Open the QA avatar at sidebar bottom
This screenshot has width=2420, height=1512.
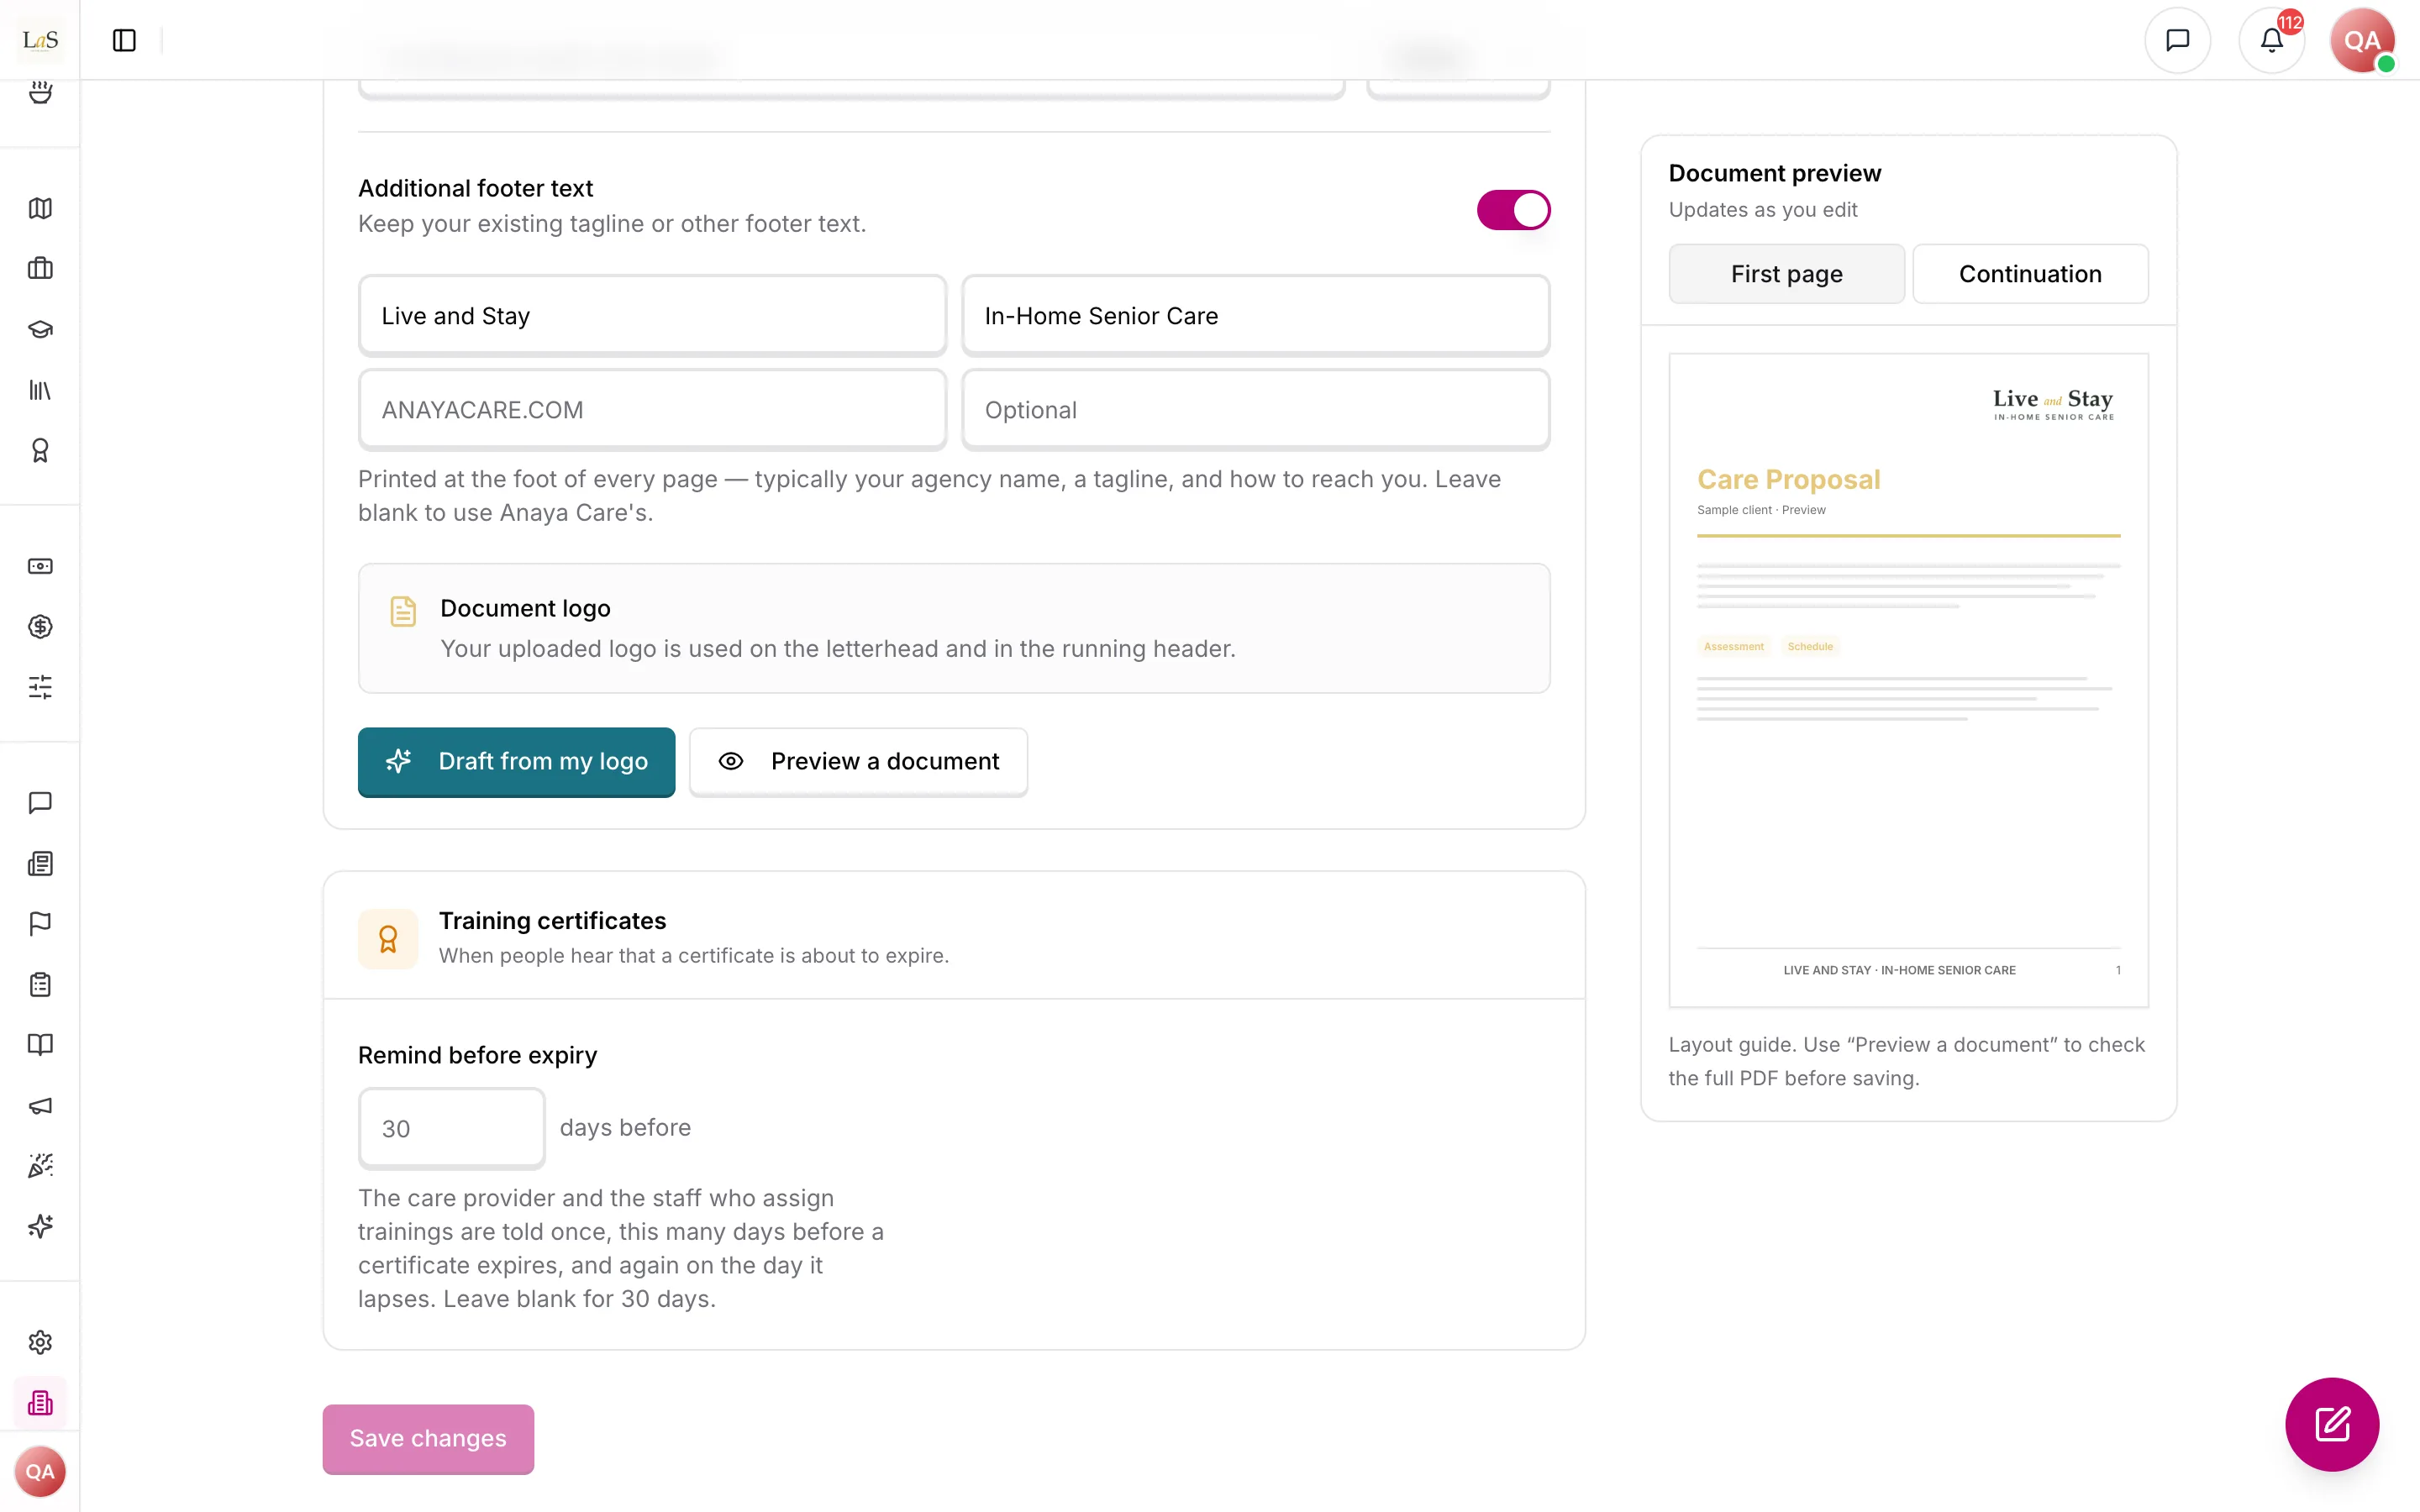[40, 1471]
